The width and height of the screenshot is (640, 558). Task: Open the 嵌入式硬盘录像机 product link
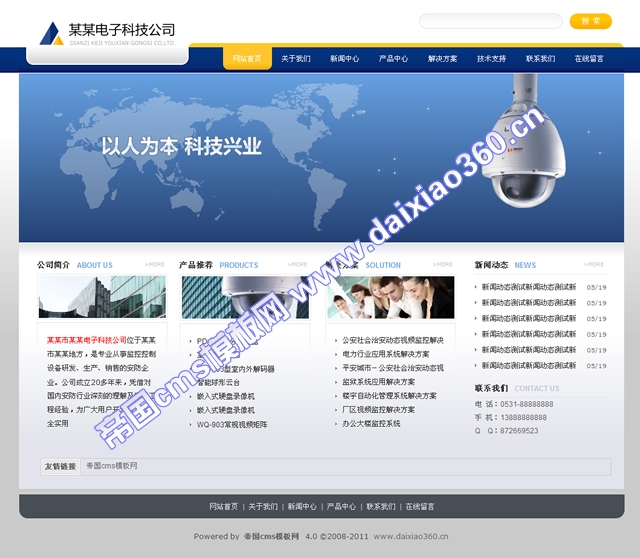226,396
